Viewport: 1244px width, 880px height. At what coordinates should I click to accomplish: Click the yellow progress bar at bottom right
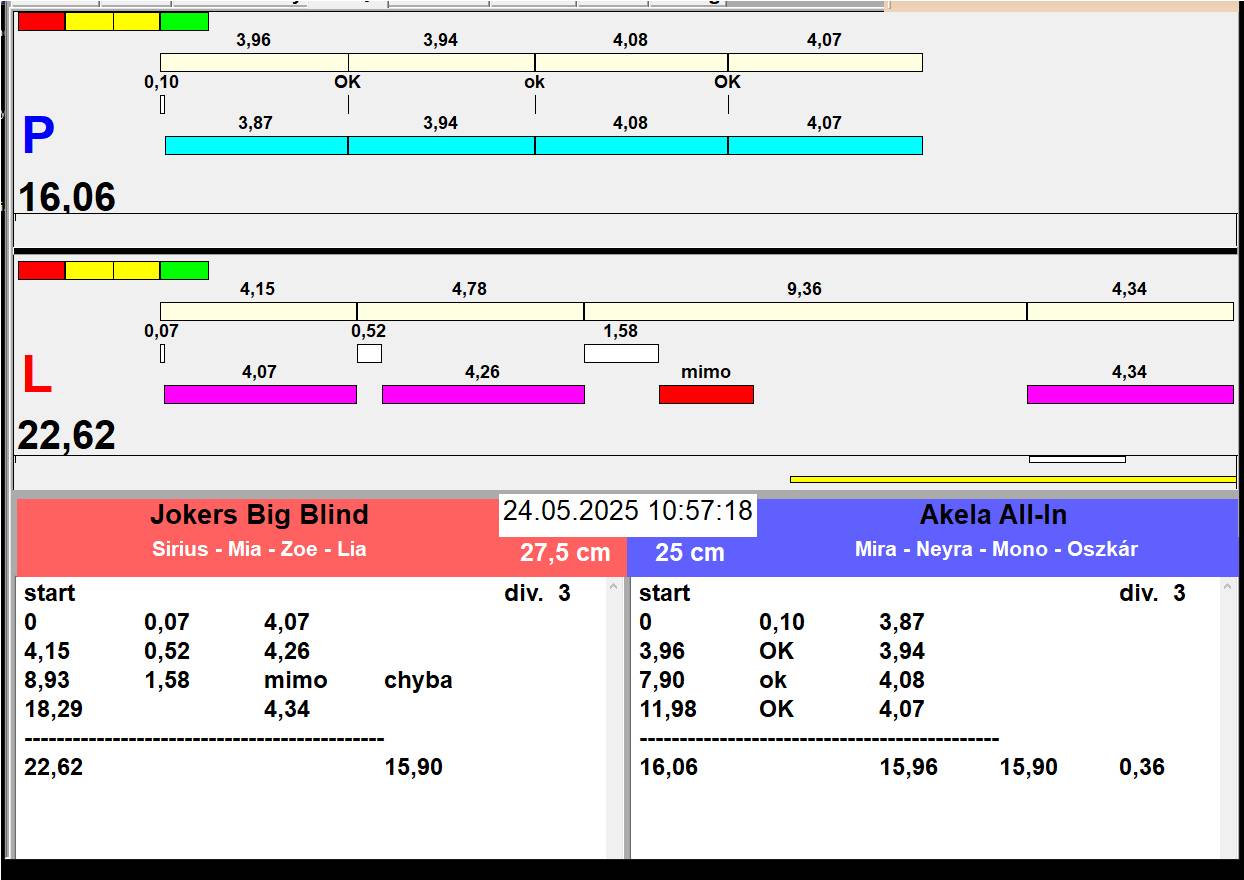pos(1012,479)
